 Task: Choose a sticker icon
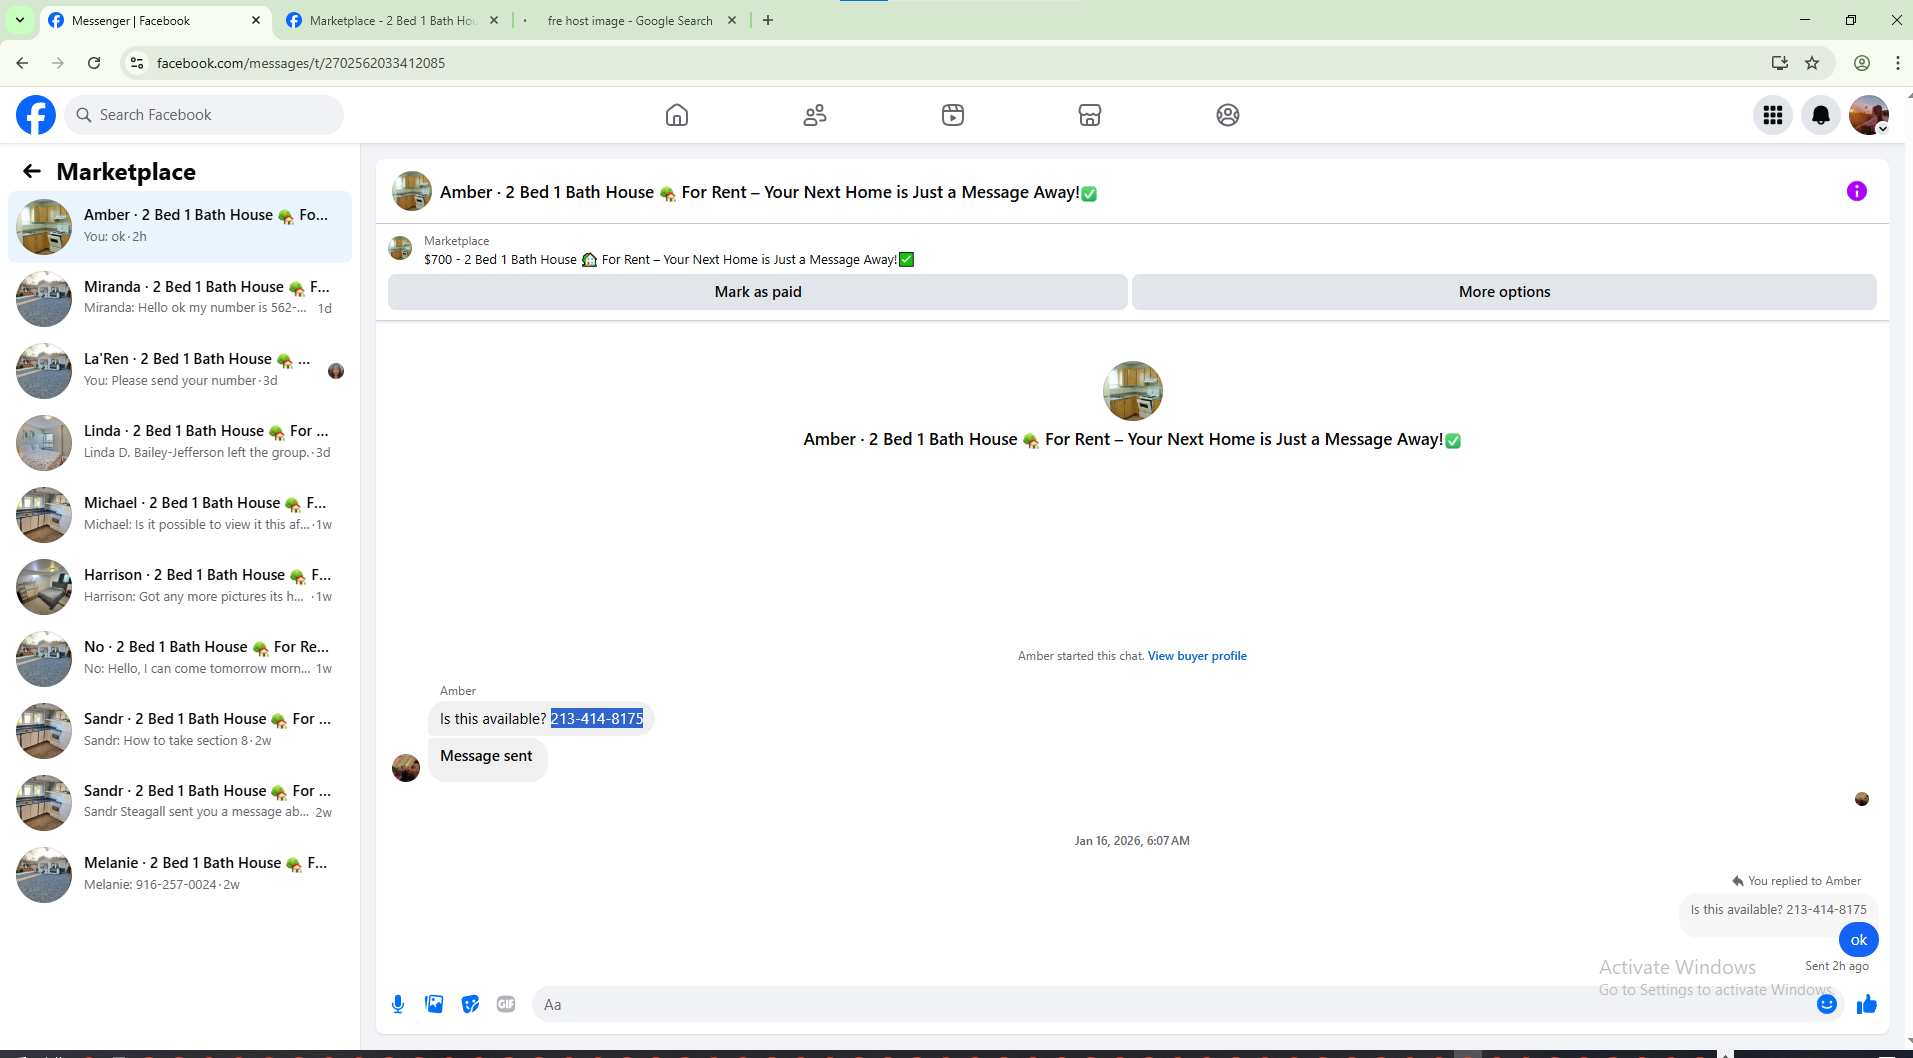tap(470, 1004)
